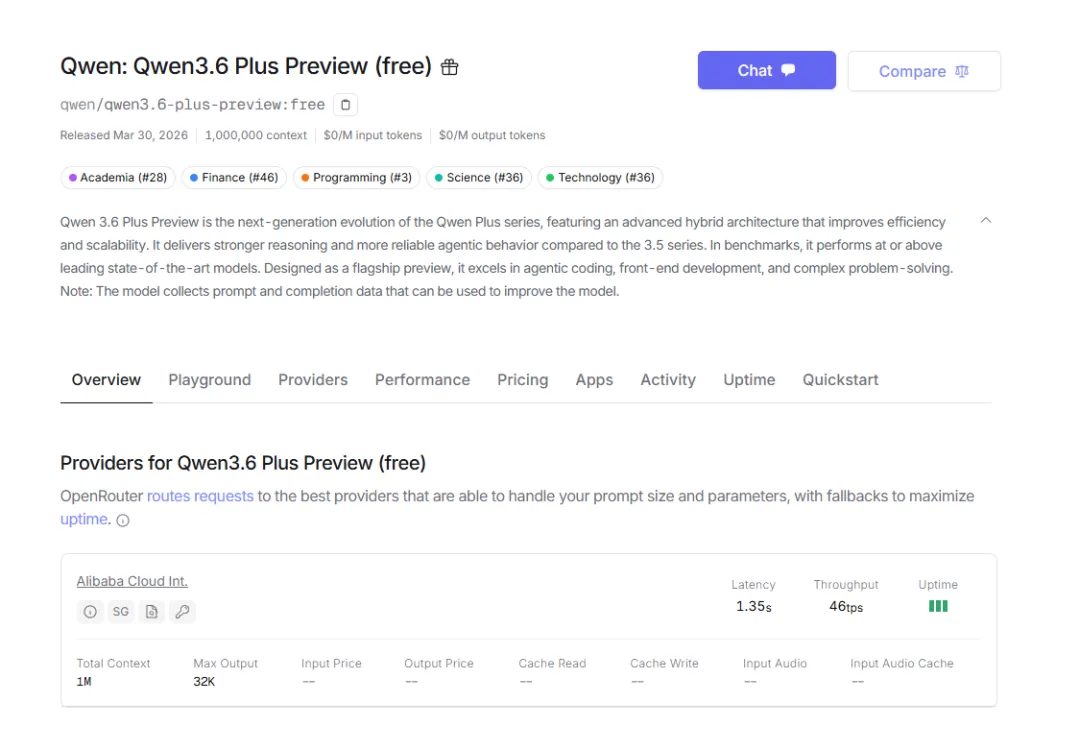Go to the Performance tab
Screen dimensions: 1080x751
click(x=422, y=380)
